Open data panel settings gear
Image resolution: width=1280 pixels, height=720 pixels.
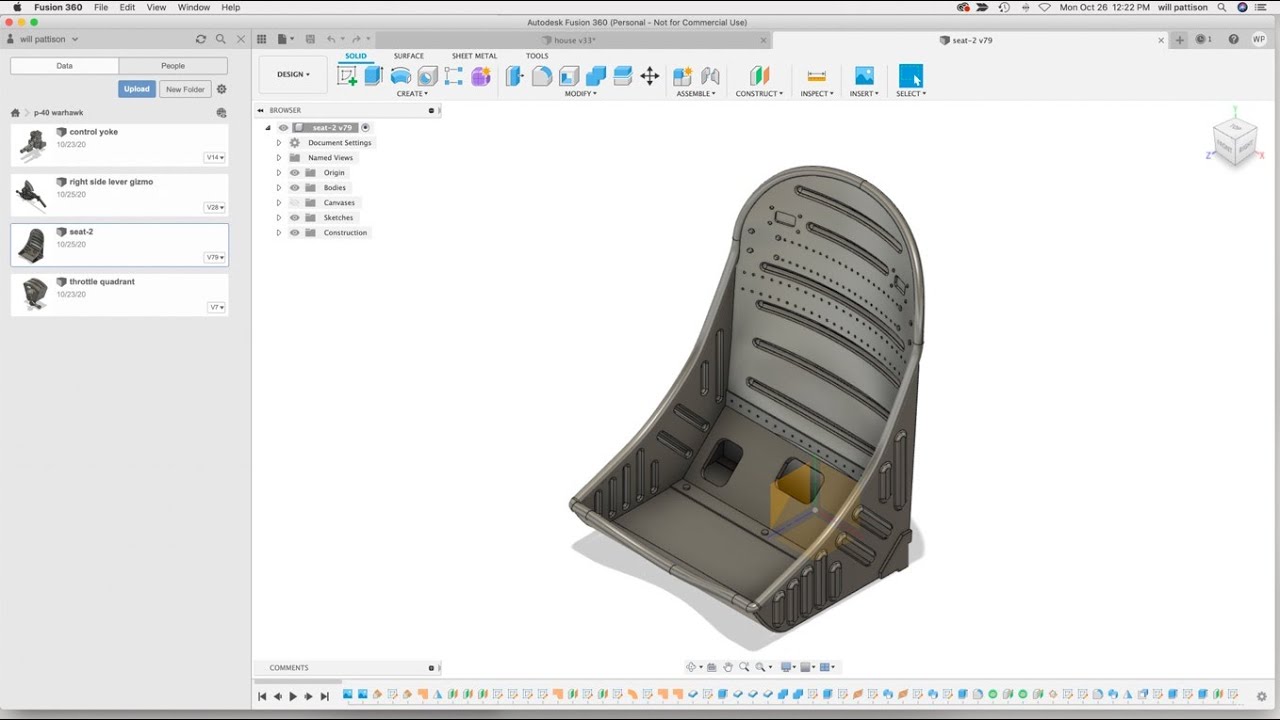pyautogui.click(x=221, y=89)
